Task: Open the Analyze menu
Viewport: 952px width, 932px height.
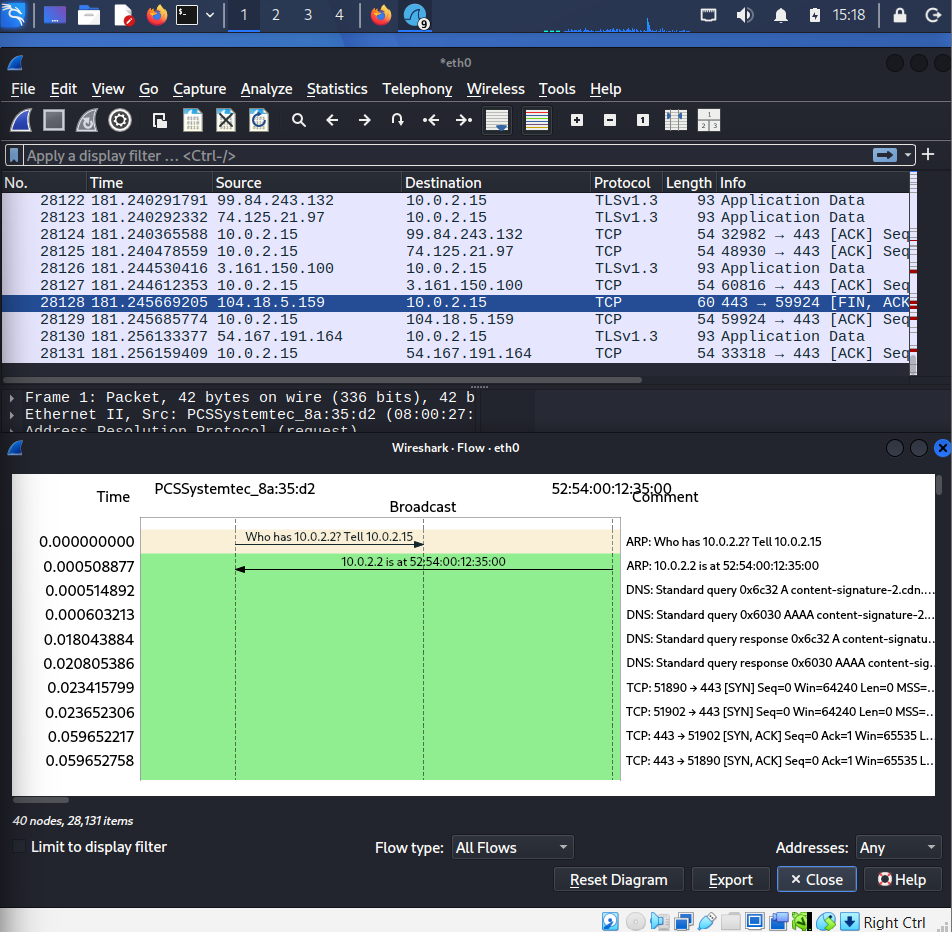Action: coord(266,89)
